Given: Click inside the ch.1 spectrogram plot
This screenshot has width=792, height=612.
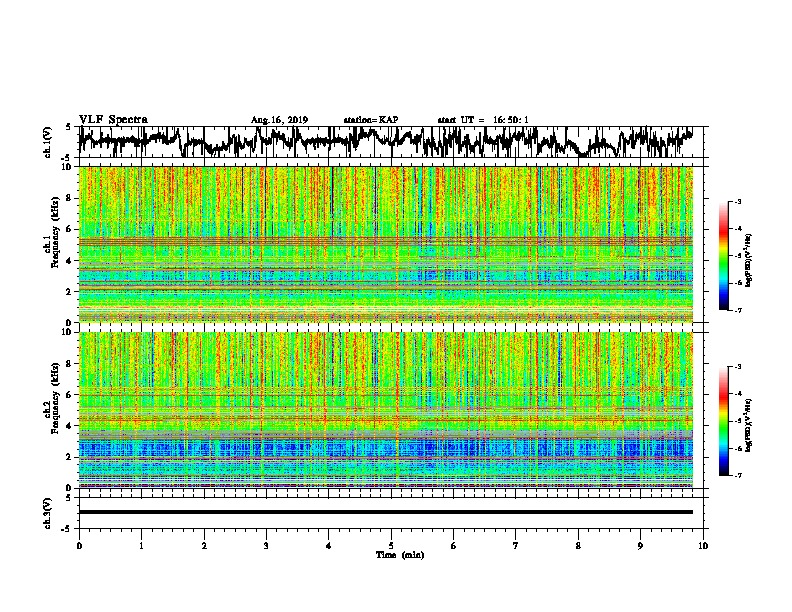Looking at the screenshot, I should (x=386, y=244).
